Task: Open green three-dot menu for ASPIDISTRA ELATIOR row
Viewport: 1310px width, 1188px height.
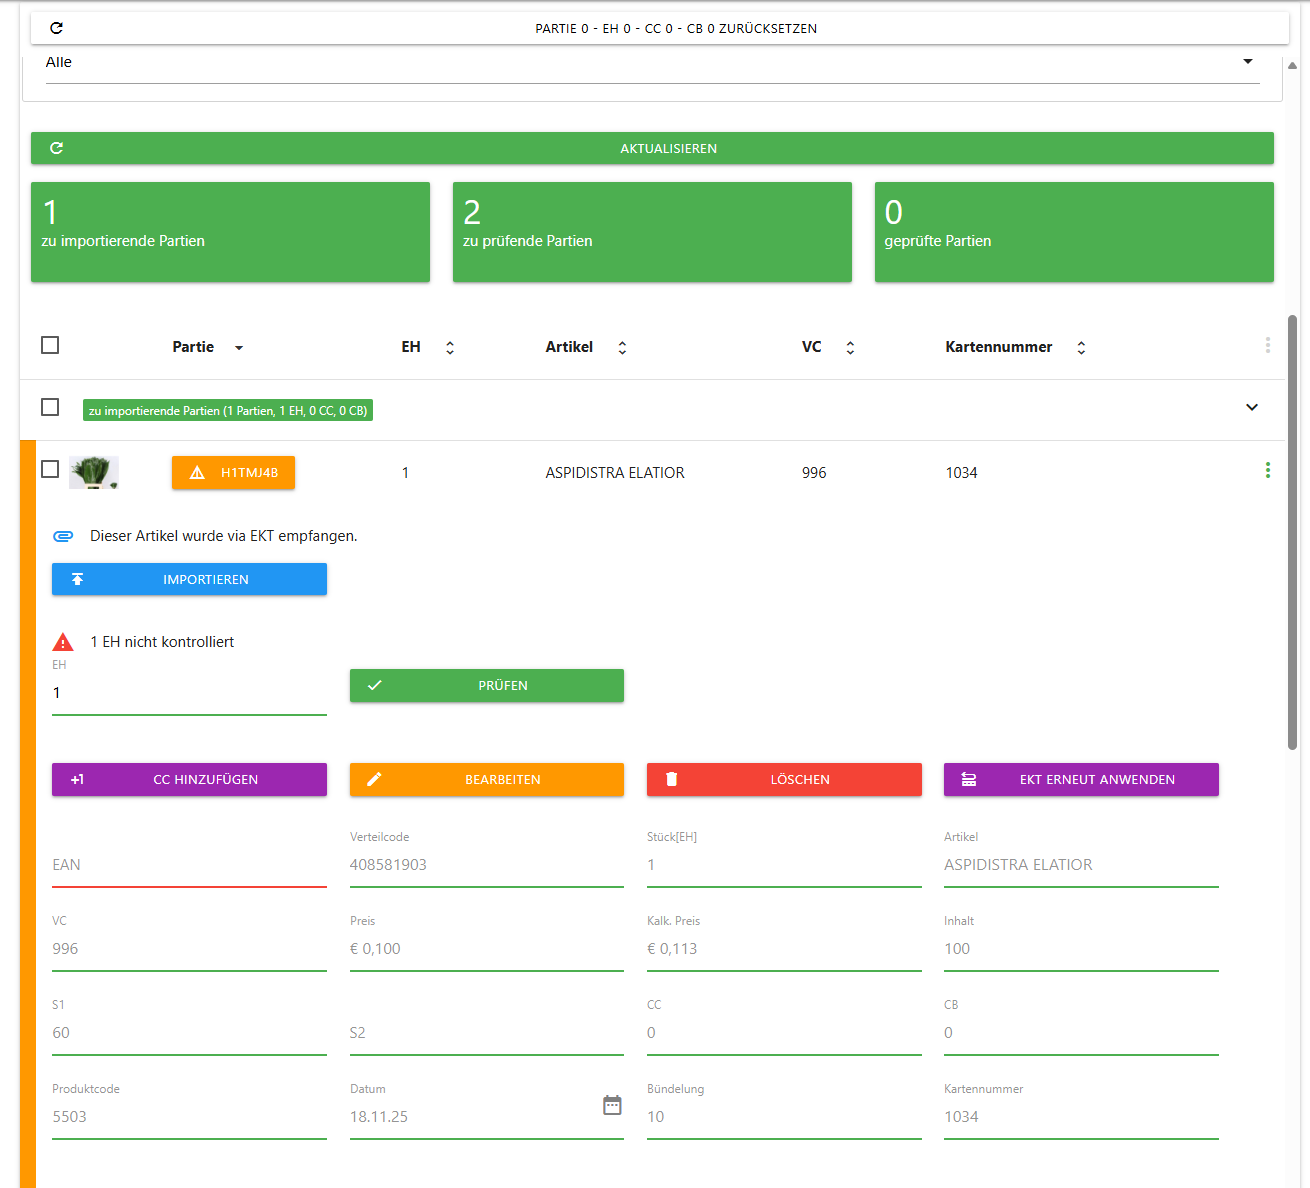Action: pyautogui.click(x=1267, y=471)
